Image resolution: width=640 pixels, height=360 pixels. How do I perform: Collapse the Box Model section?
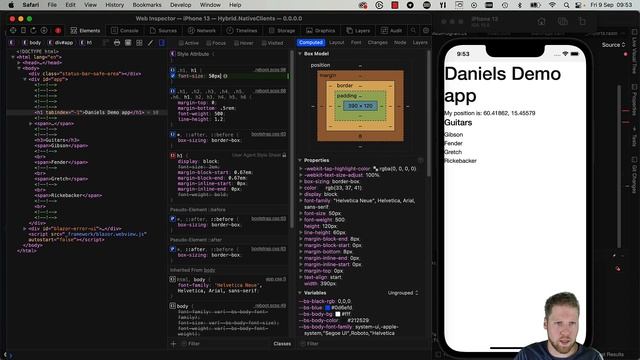[300, 53]
